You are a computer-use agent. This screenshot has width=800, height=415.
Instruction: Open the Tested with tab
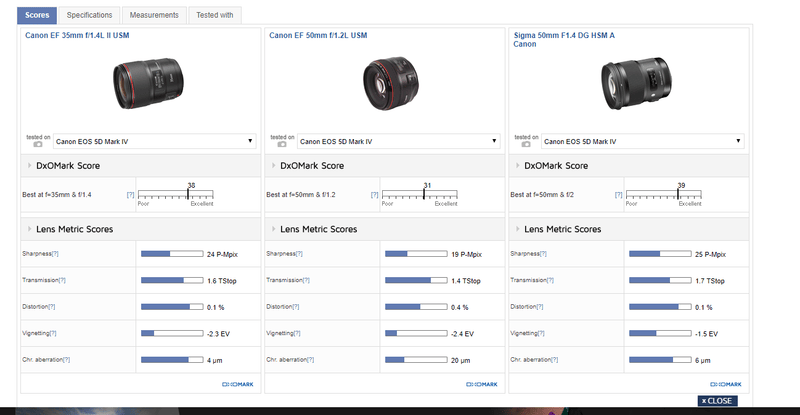214,15
